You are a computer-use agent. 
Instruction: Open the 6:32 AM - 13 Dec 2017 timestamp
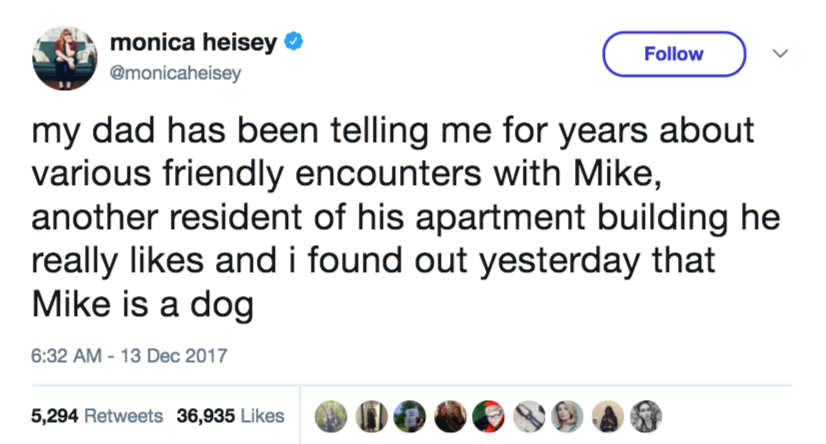[129, 355]
